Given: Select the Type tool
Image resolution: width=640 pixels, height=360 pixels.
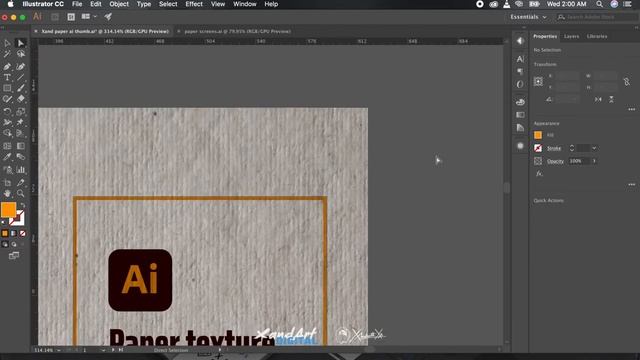Looking at the screenshot, I should click(7, 77).
